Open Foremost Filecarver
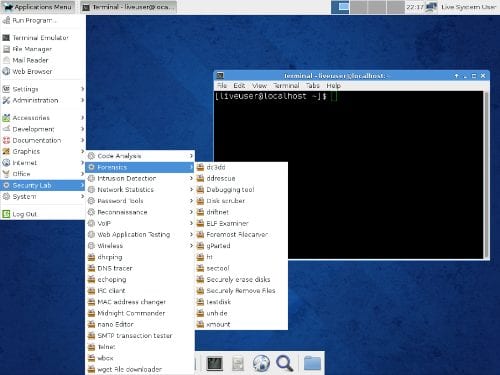 [241, 234]
